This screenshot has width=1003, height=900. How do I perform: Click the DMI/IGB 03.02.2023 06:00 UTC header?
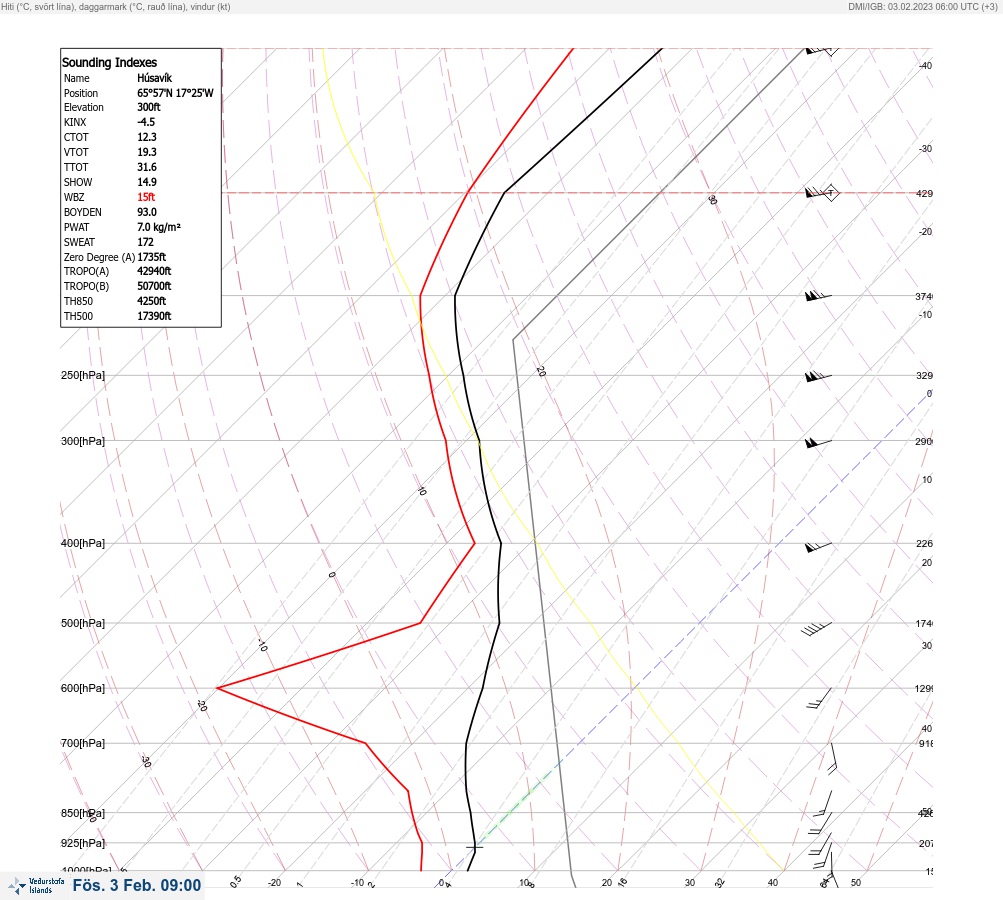click(x=923, y=6)
